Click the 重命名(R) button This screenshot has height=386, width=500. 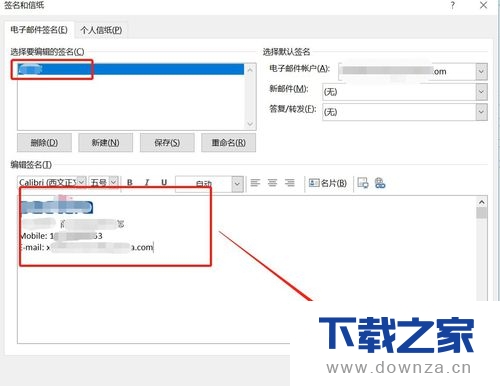(x=228, y=143)
